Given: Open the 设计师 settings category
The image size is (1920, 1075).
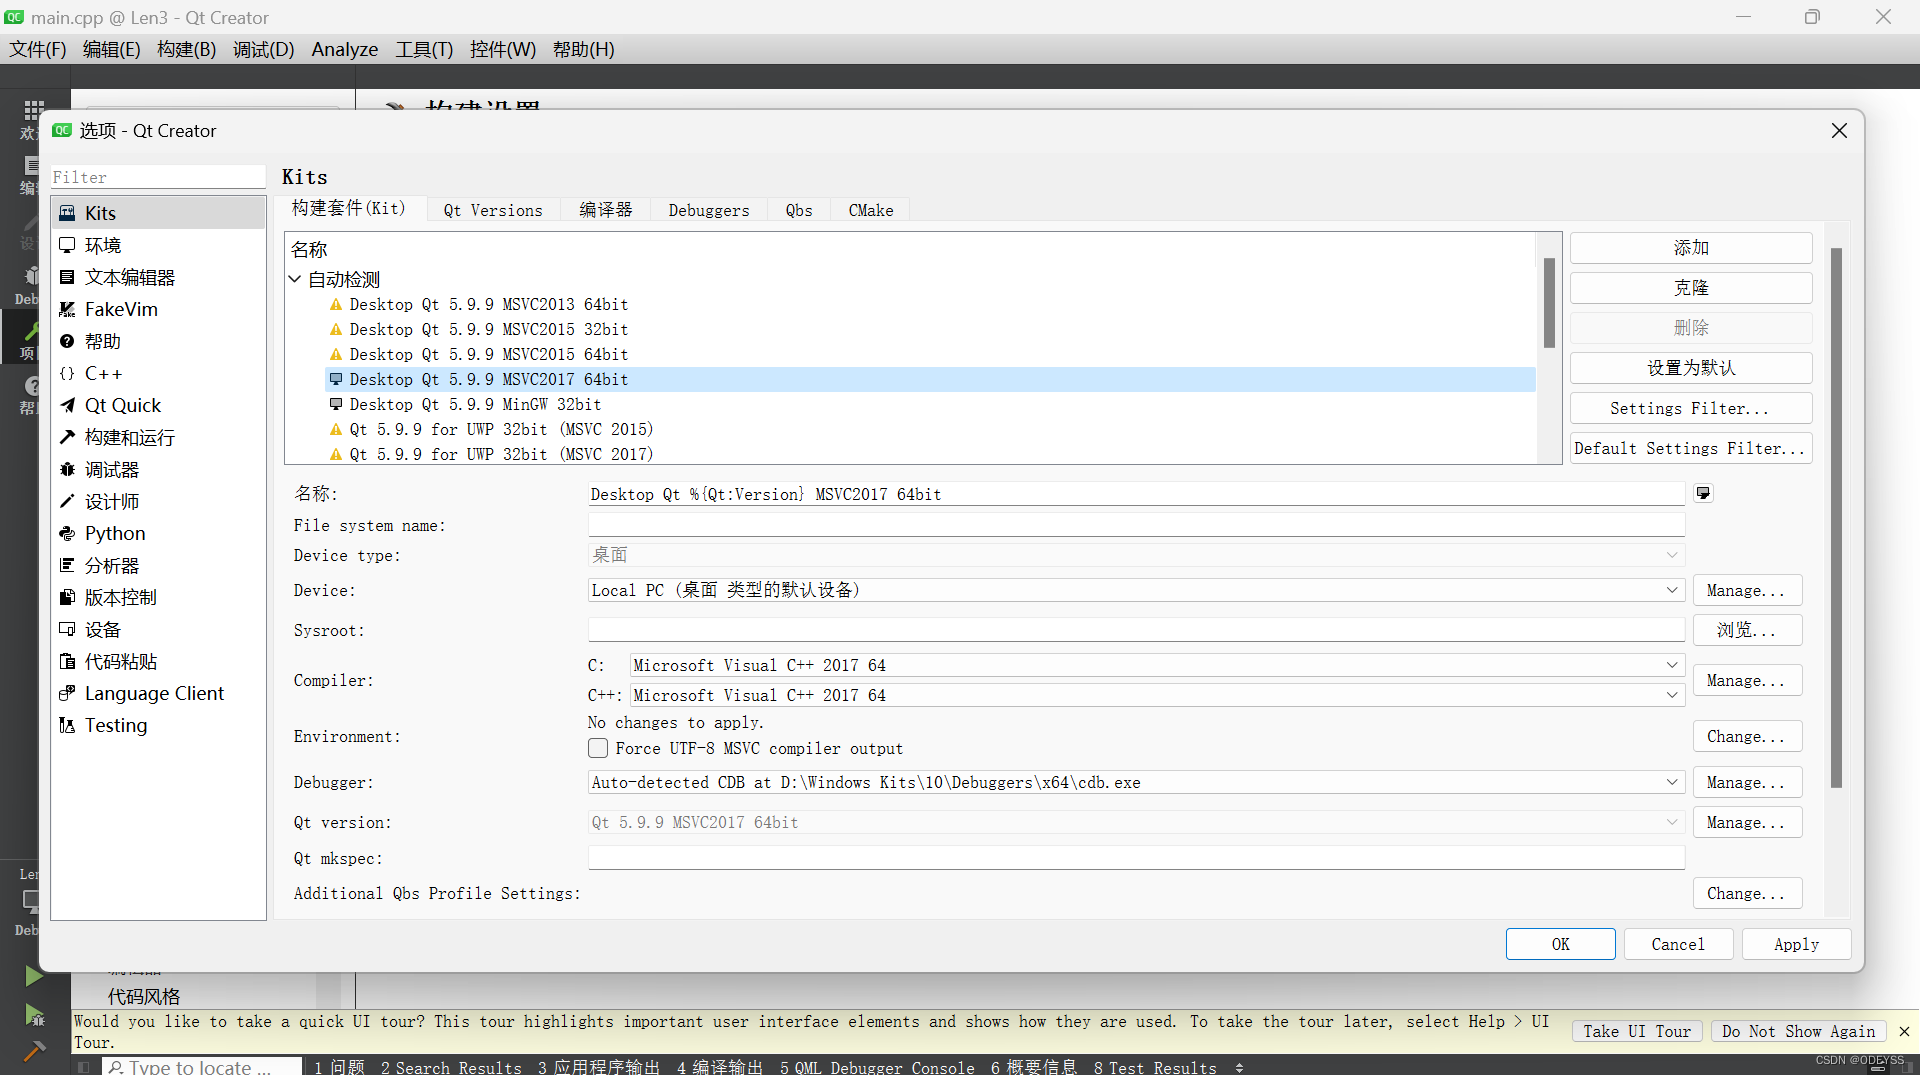Looking at the screenshot, I should 158,501.
